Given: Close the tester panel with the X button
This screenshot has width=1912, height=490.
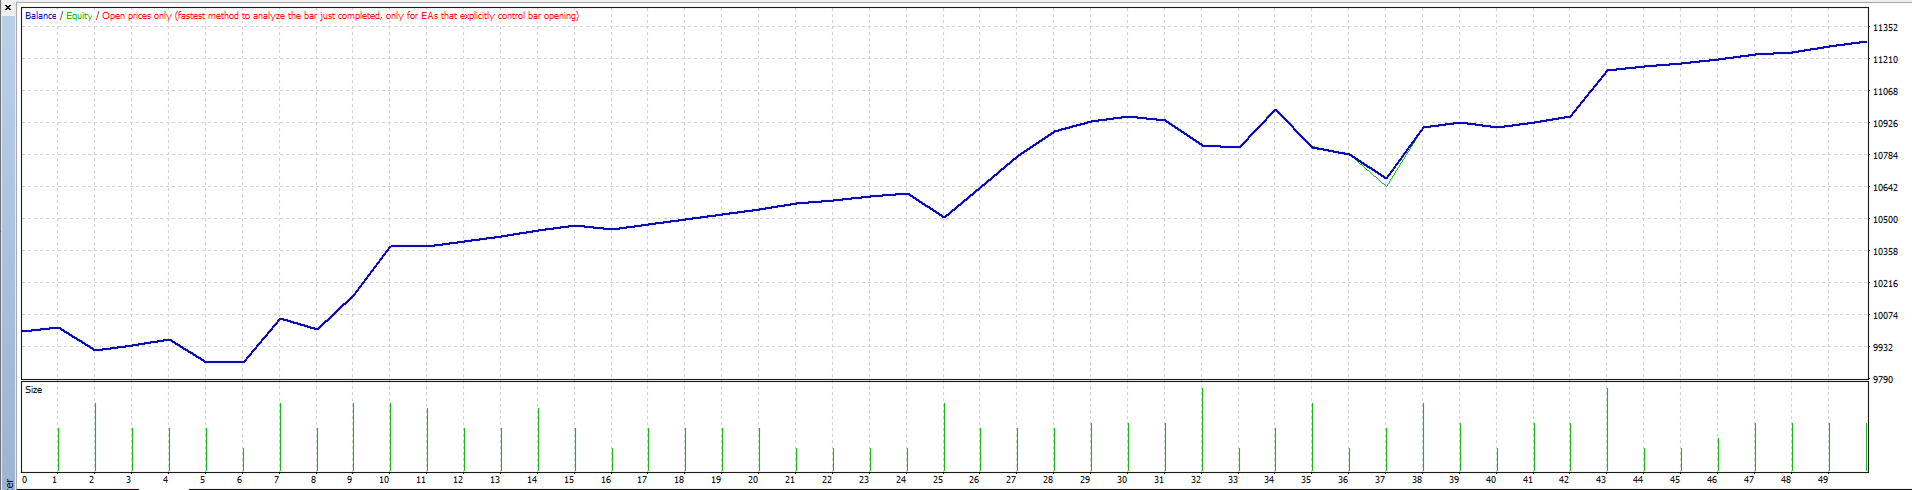Looking at the screenshot, I should click(x=8, y=7).
